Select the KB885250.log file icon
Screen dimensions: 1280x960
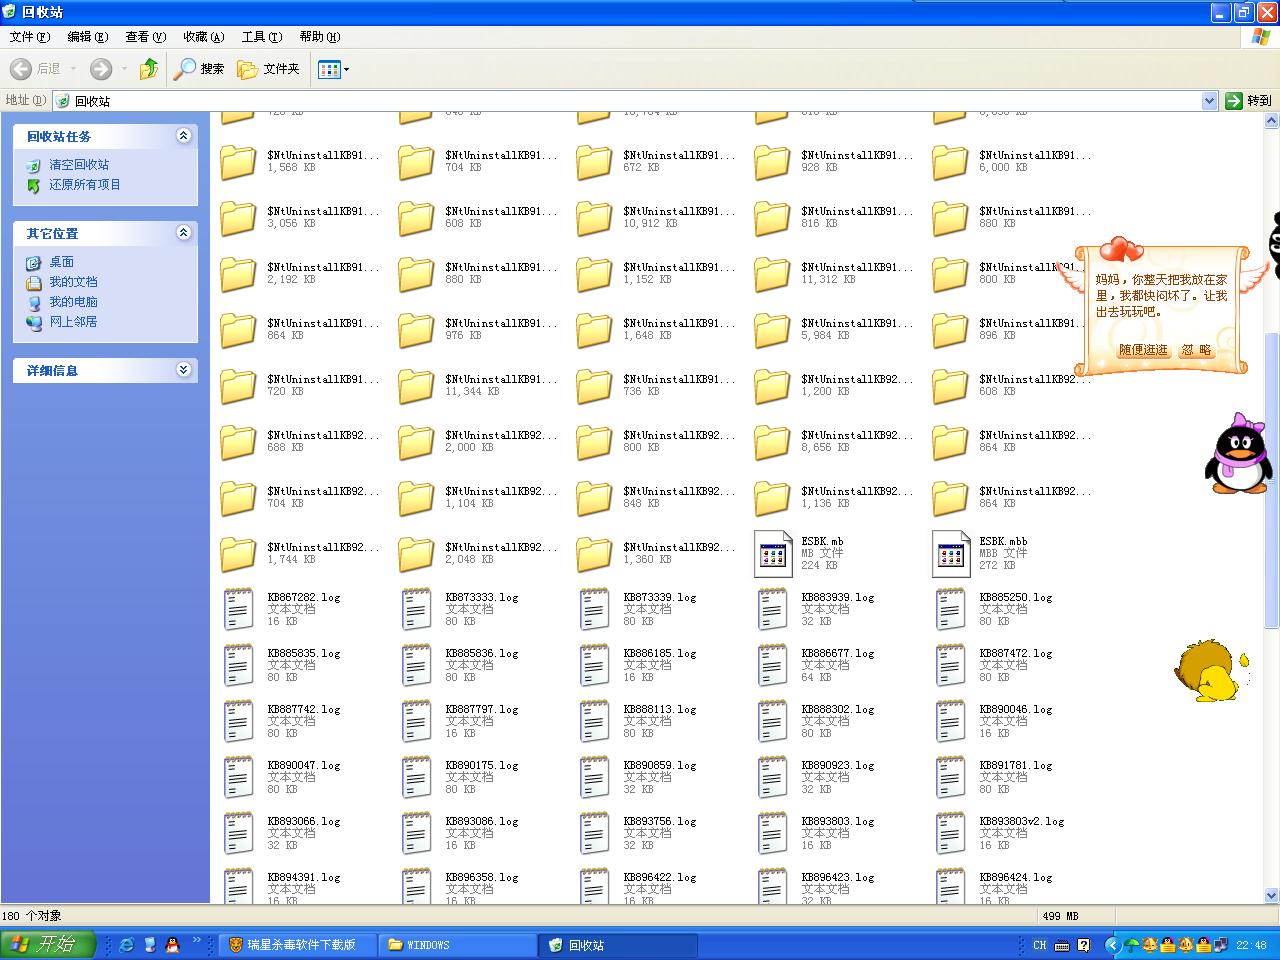(951, 610)
